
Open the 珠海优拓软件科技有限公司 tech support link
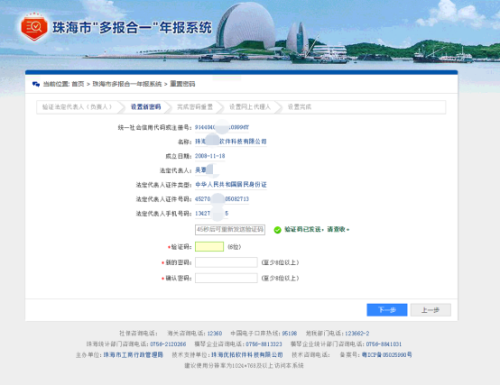[x=247, y=355]
